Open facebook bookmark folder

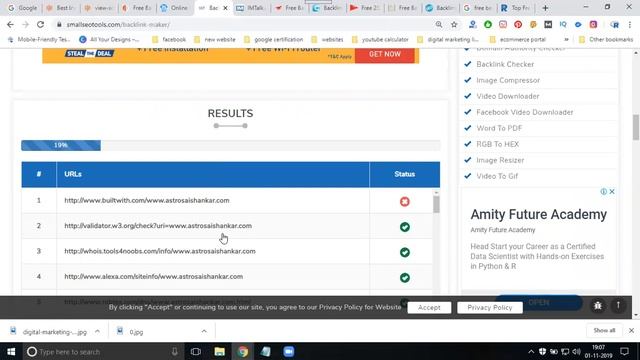(x=169, y=40)
